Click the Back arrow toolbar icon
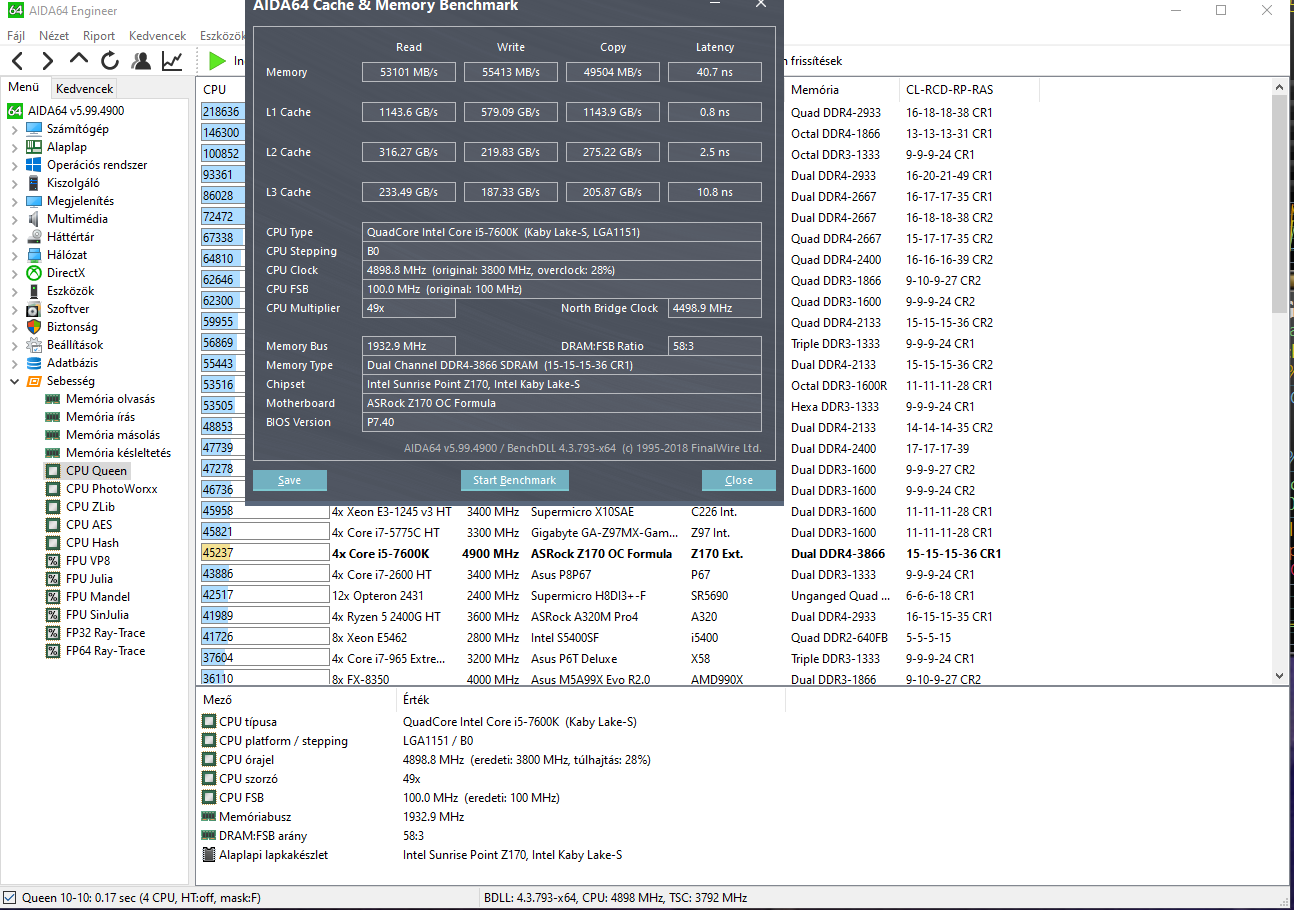1294x910 pixels. tap(18, 61)
